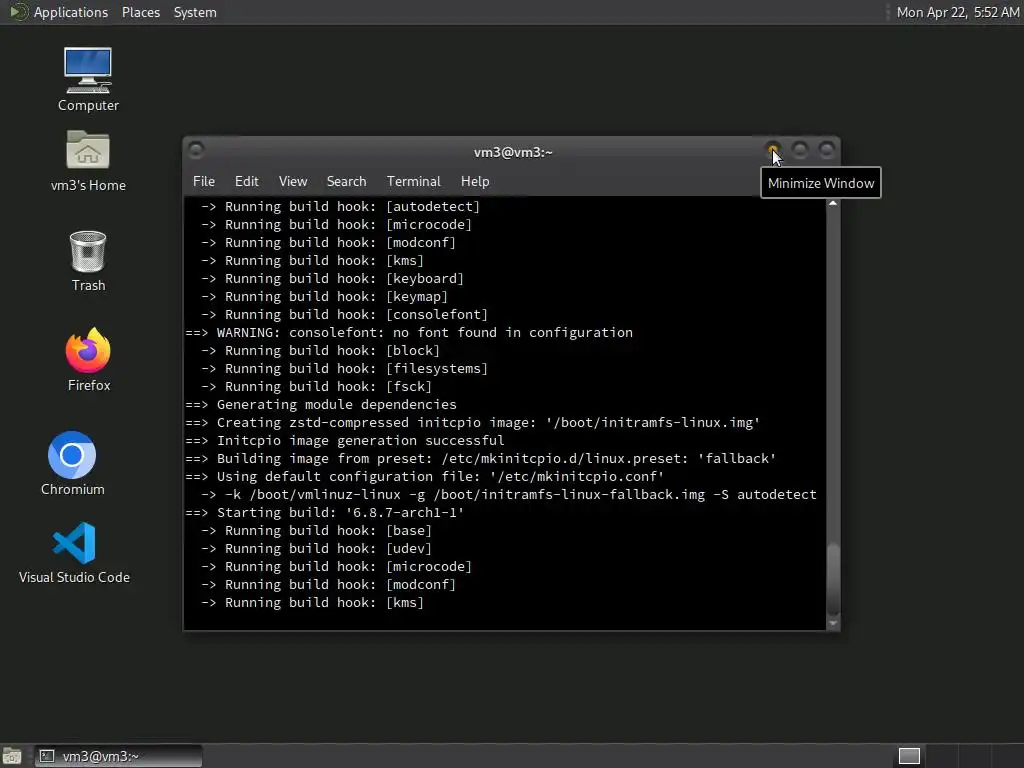Click the '[keyboard]' build hook line
The image size is (1024, 768).
pyautogui.click(x=332, y=278)
